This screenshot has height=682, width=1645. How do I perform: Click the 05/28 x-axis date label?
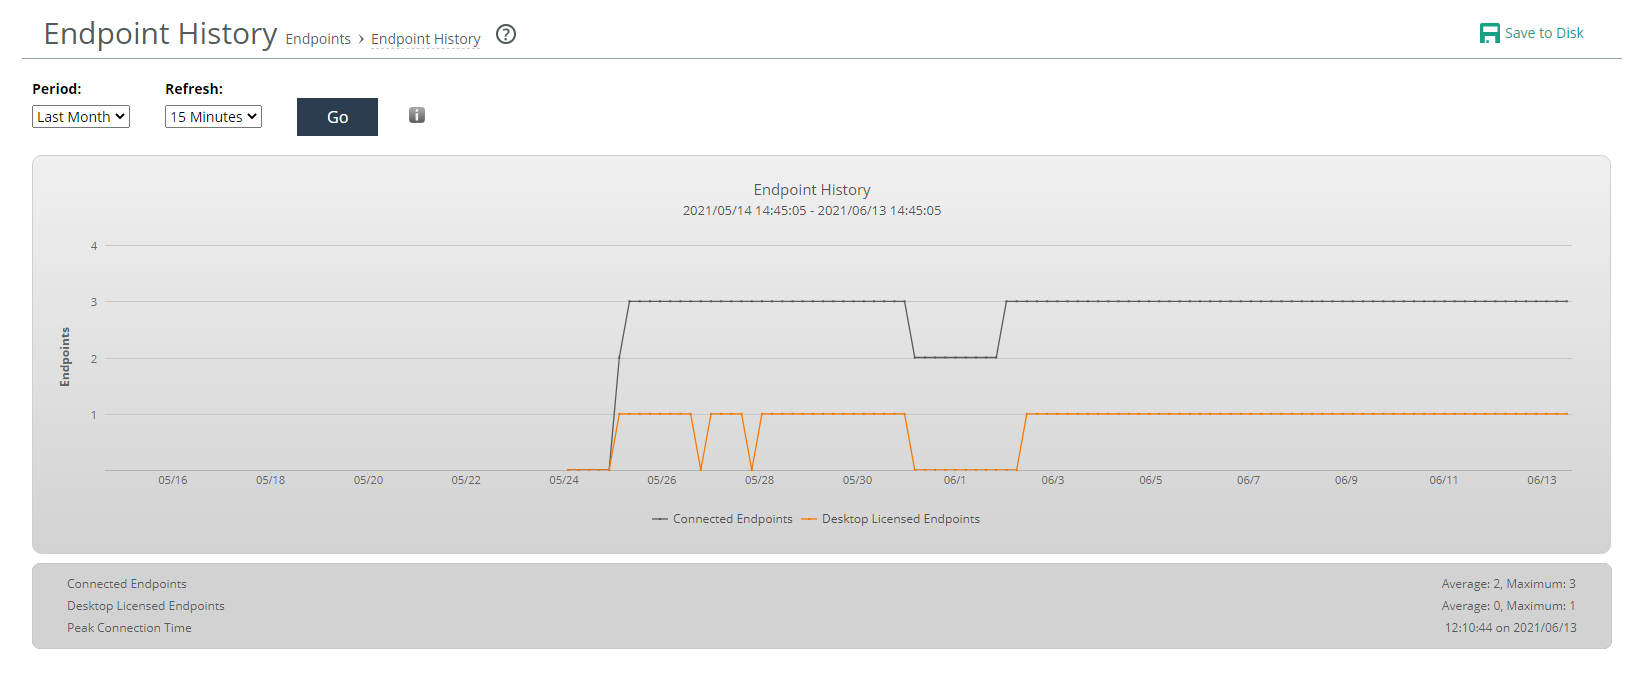coord(759,481)
